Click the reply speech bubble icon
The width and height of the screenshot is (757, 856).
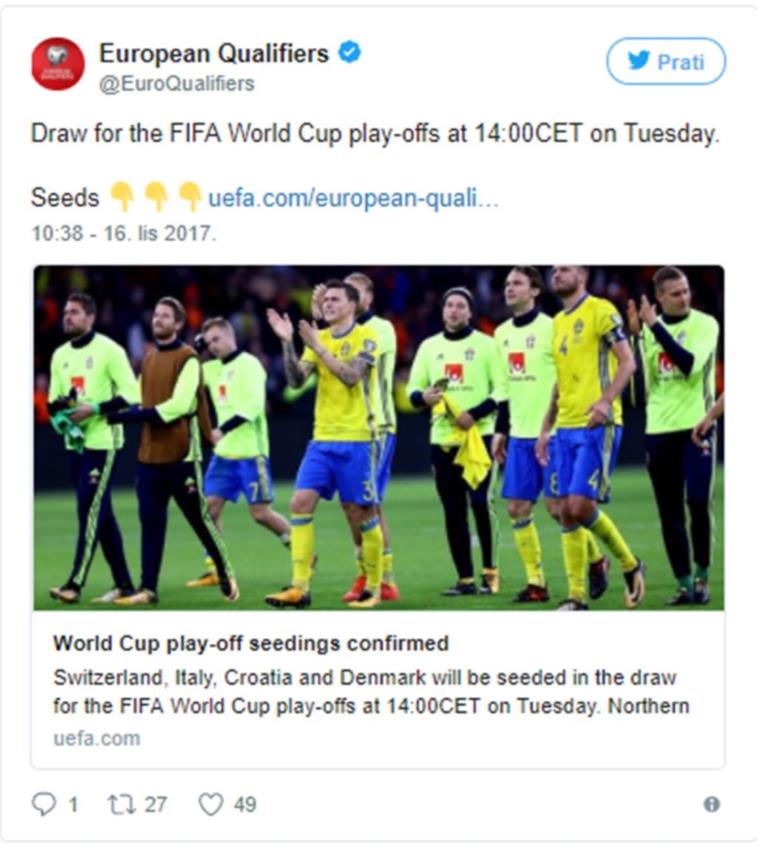(x=44, y=804)
